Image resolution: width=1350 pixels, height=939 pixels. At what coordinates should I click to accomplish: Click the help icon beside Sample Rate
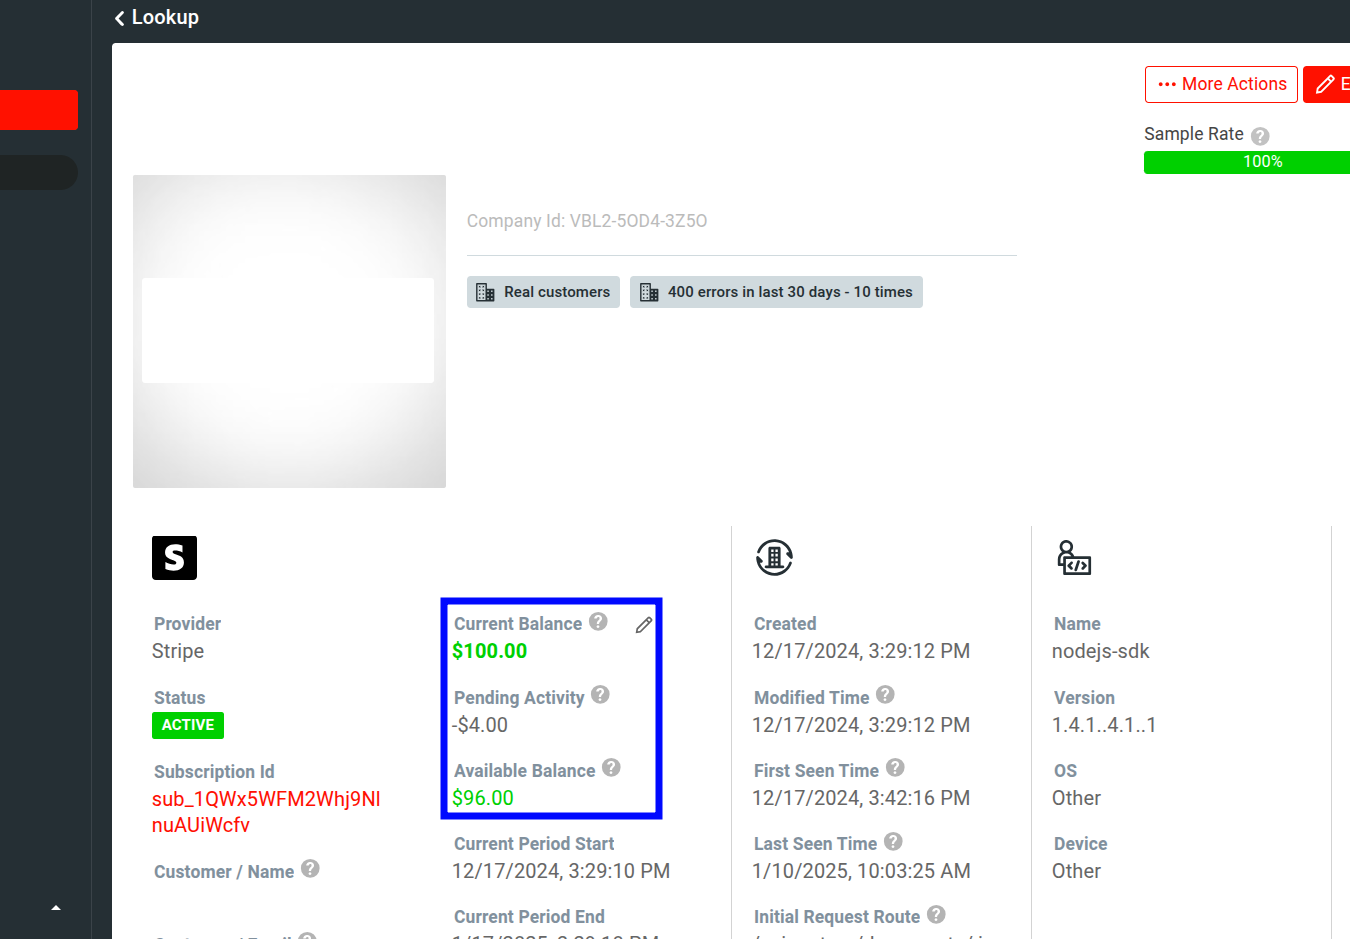(x=1260, y=135)
